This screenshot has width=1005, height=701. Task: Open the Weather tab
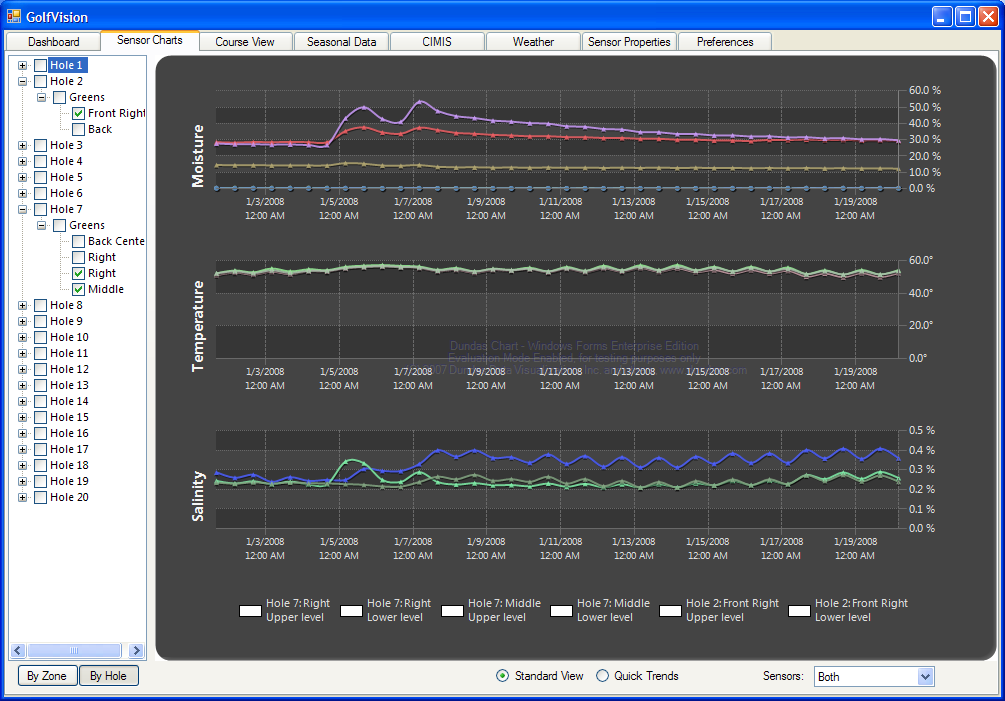[x=533, y=42]
